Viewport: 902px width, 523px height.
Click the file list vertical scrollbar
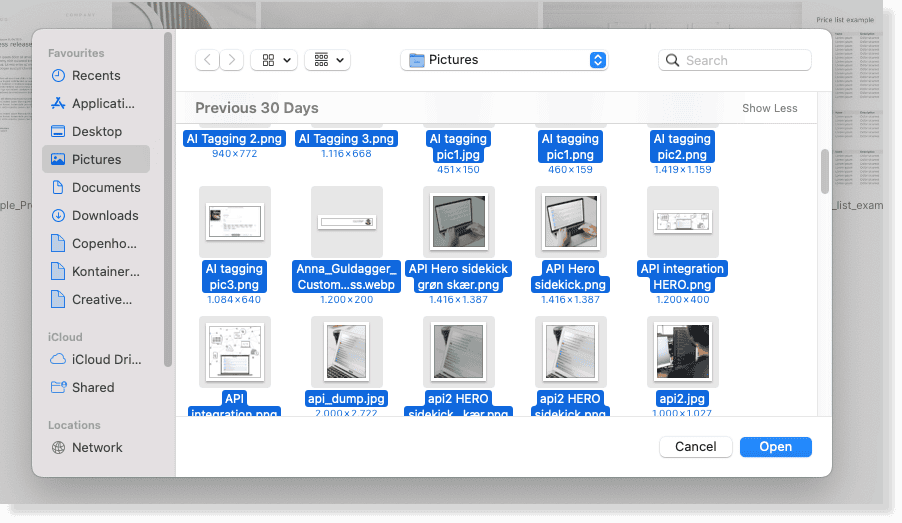(x=825, y=171)
